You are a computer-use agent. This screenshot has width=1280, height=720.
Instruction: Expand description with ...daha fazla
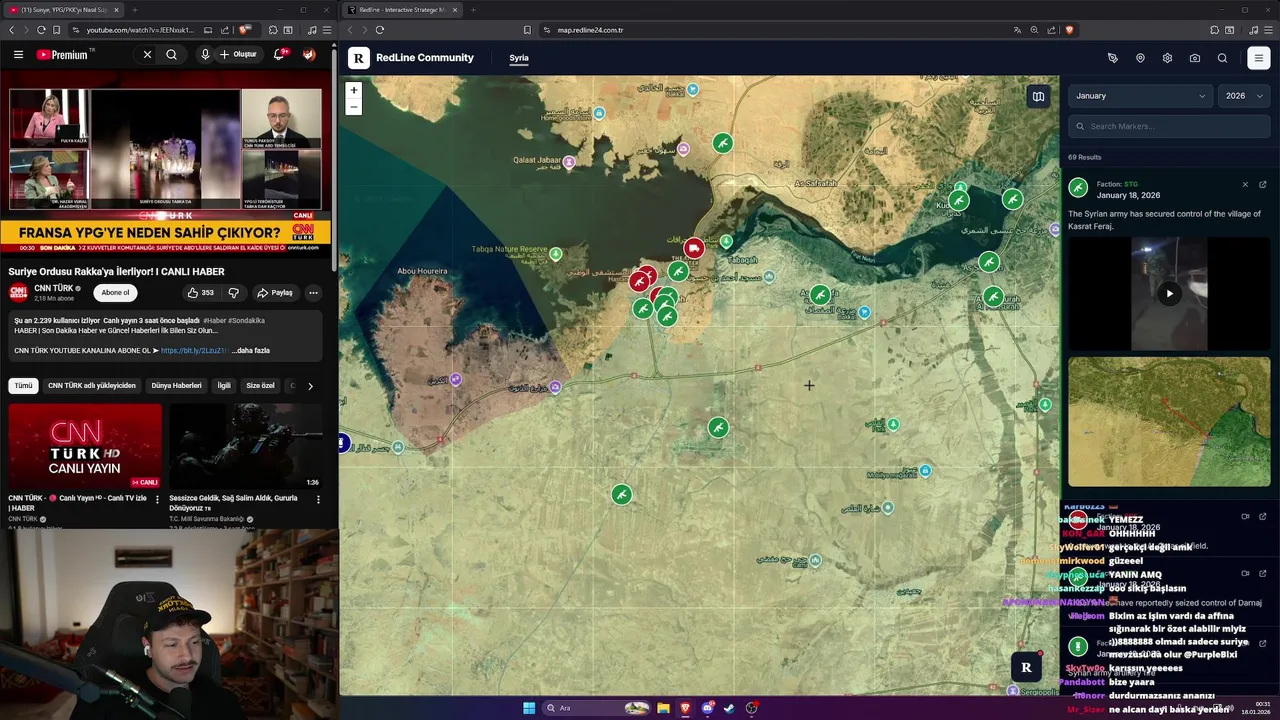pyautogui.click(x=250, y=351)
